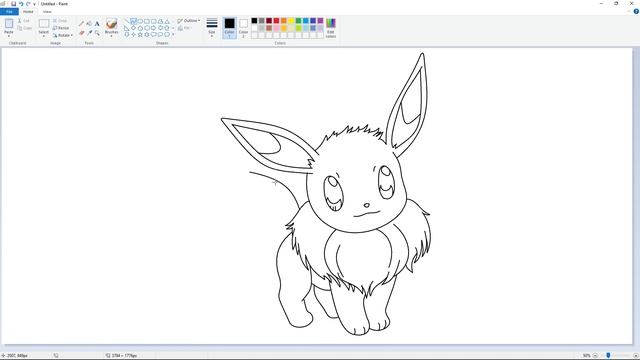Expand the Shapes gallery more arrow
This screenshot has width=640, height=360.
click(173, 34)
